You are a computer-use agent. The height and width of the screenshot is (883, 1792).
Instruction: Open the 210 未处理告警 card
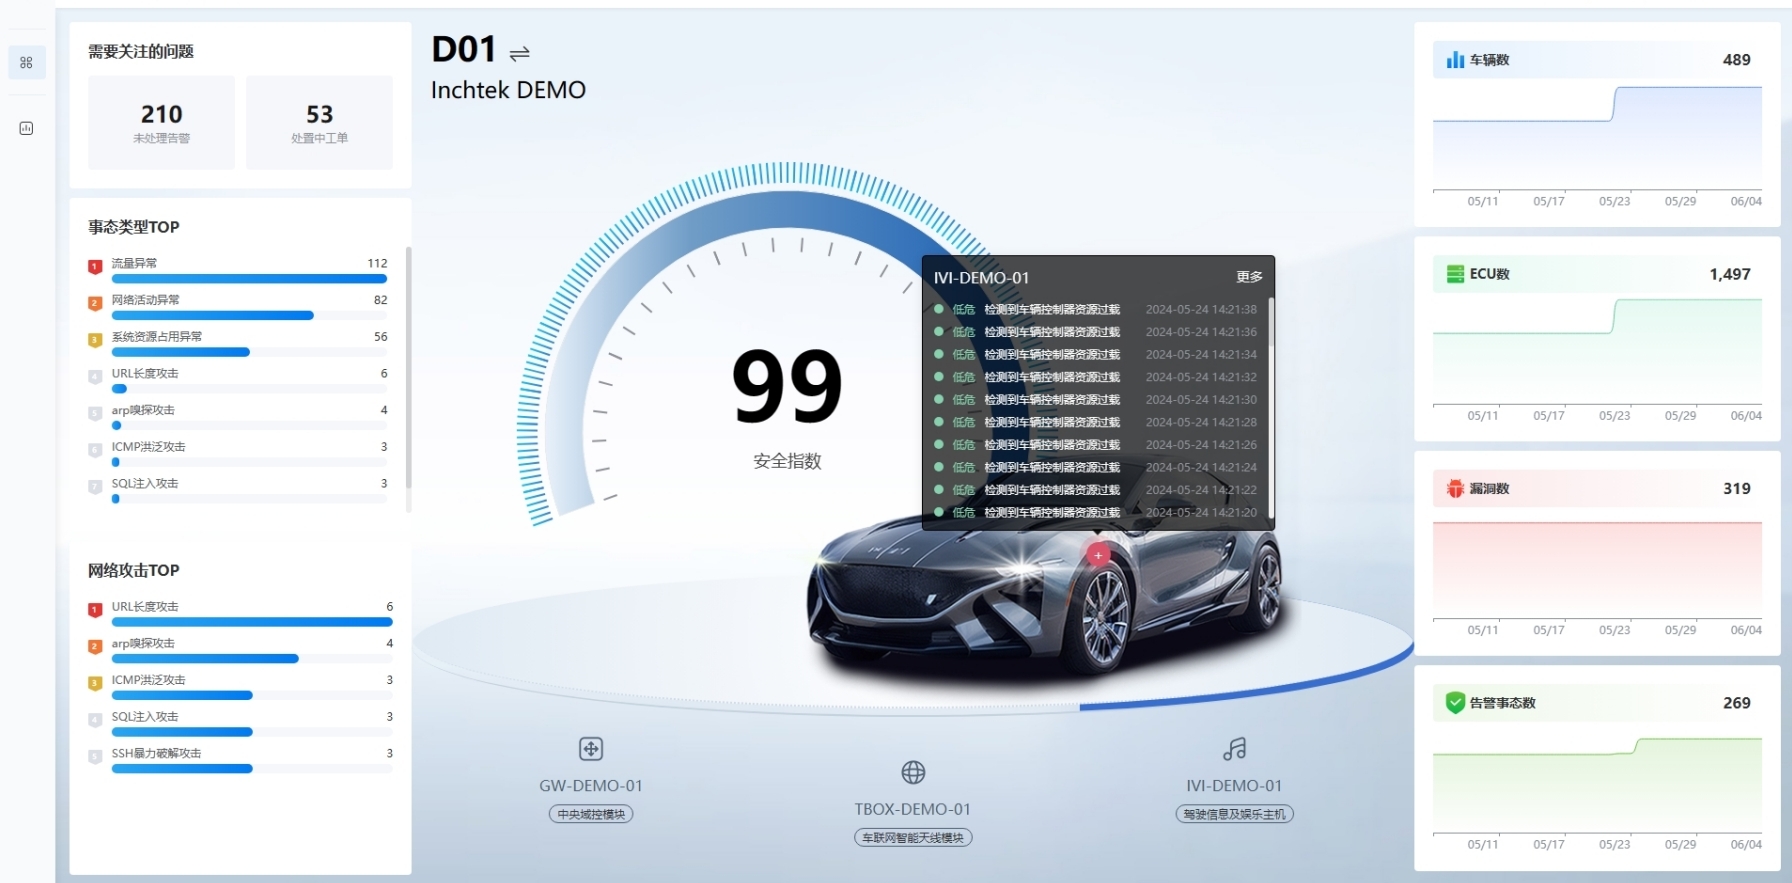[161, 122]
